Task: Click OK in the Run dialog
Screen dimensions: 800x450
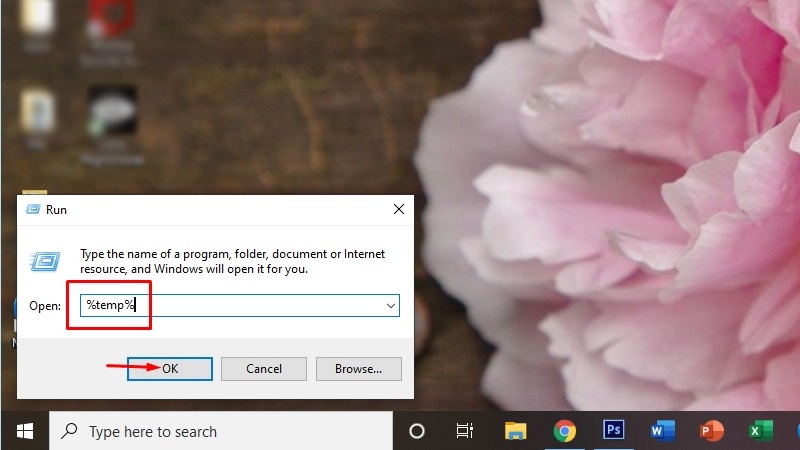Action: click(170, 369)
